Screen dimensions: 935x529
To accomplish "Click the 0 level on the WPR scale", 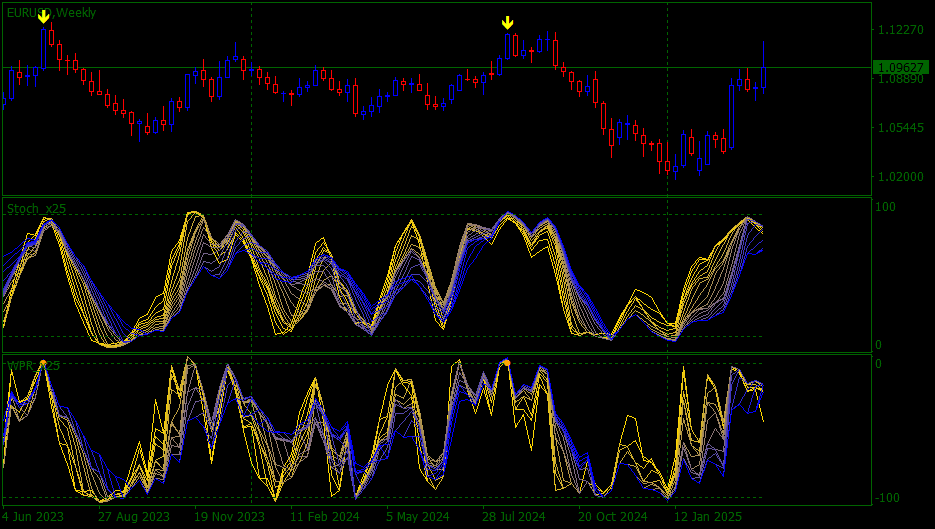I will pyautogui.click(x=878, y=364).
